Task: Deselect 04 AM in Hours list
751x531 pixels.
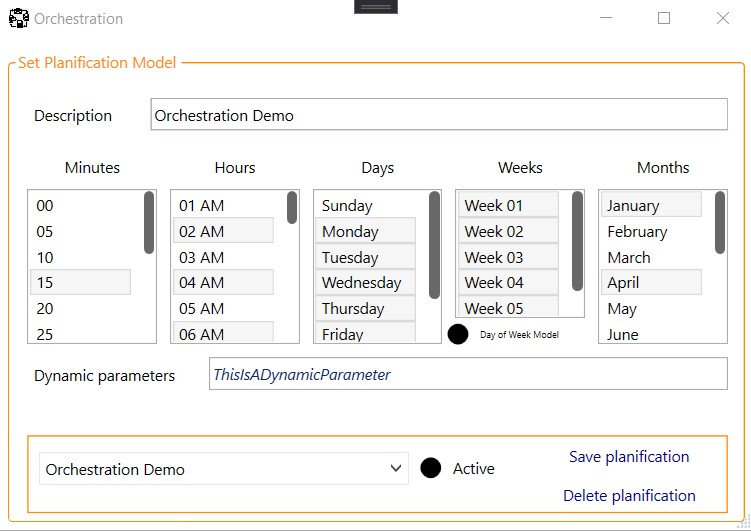Action: [x=223, y=282]
